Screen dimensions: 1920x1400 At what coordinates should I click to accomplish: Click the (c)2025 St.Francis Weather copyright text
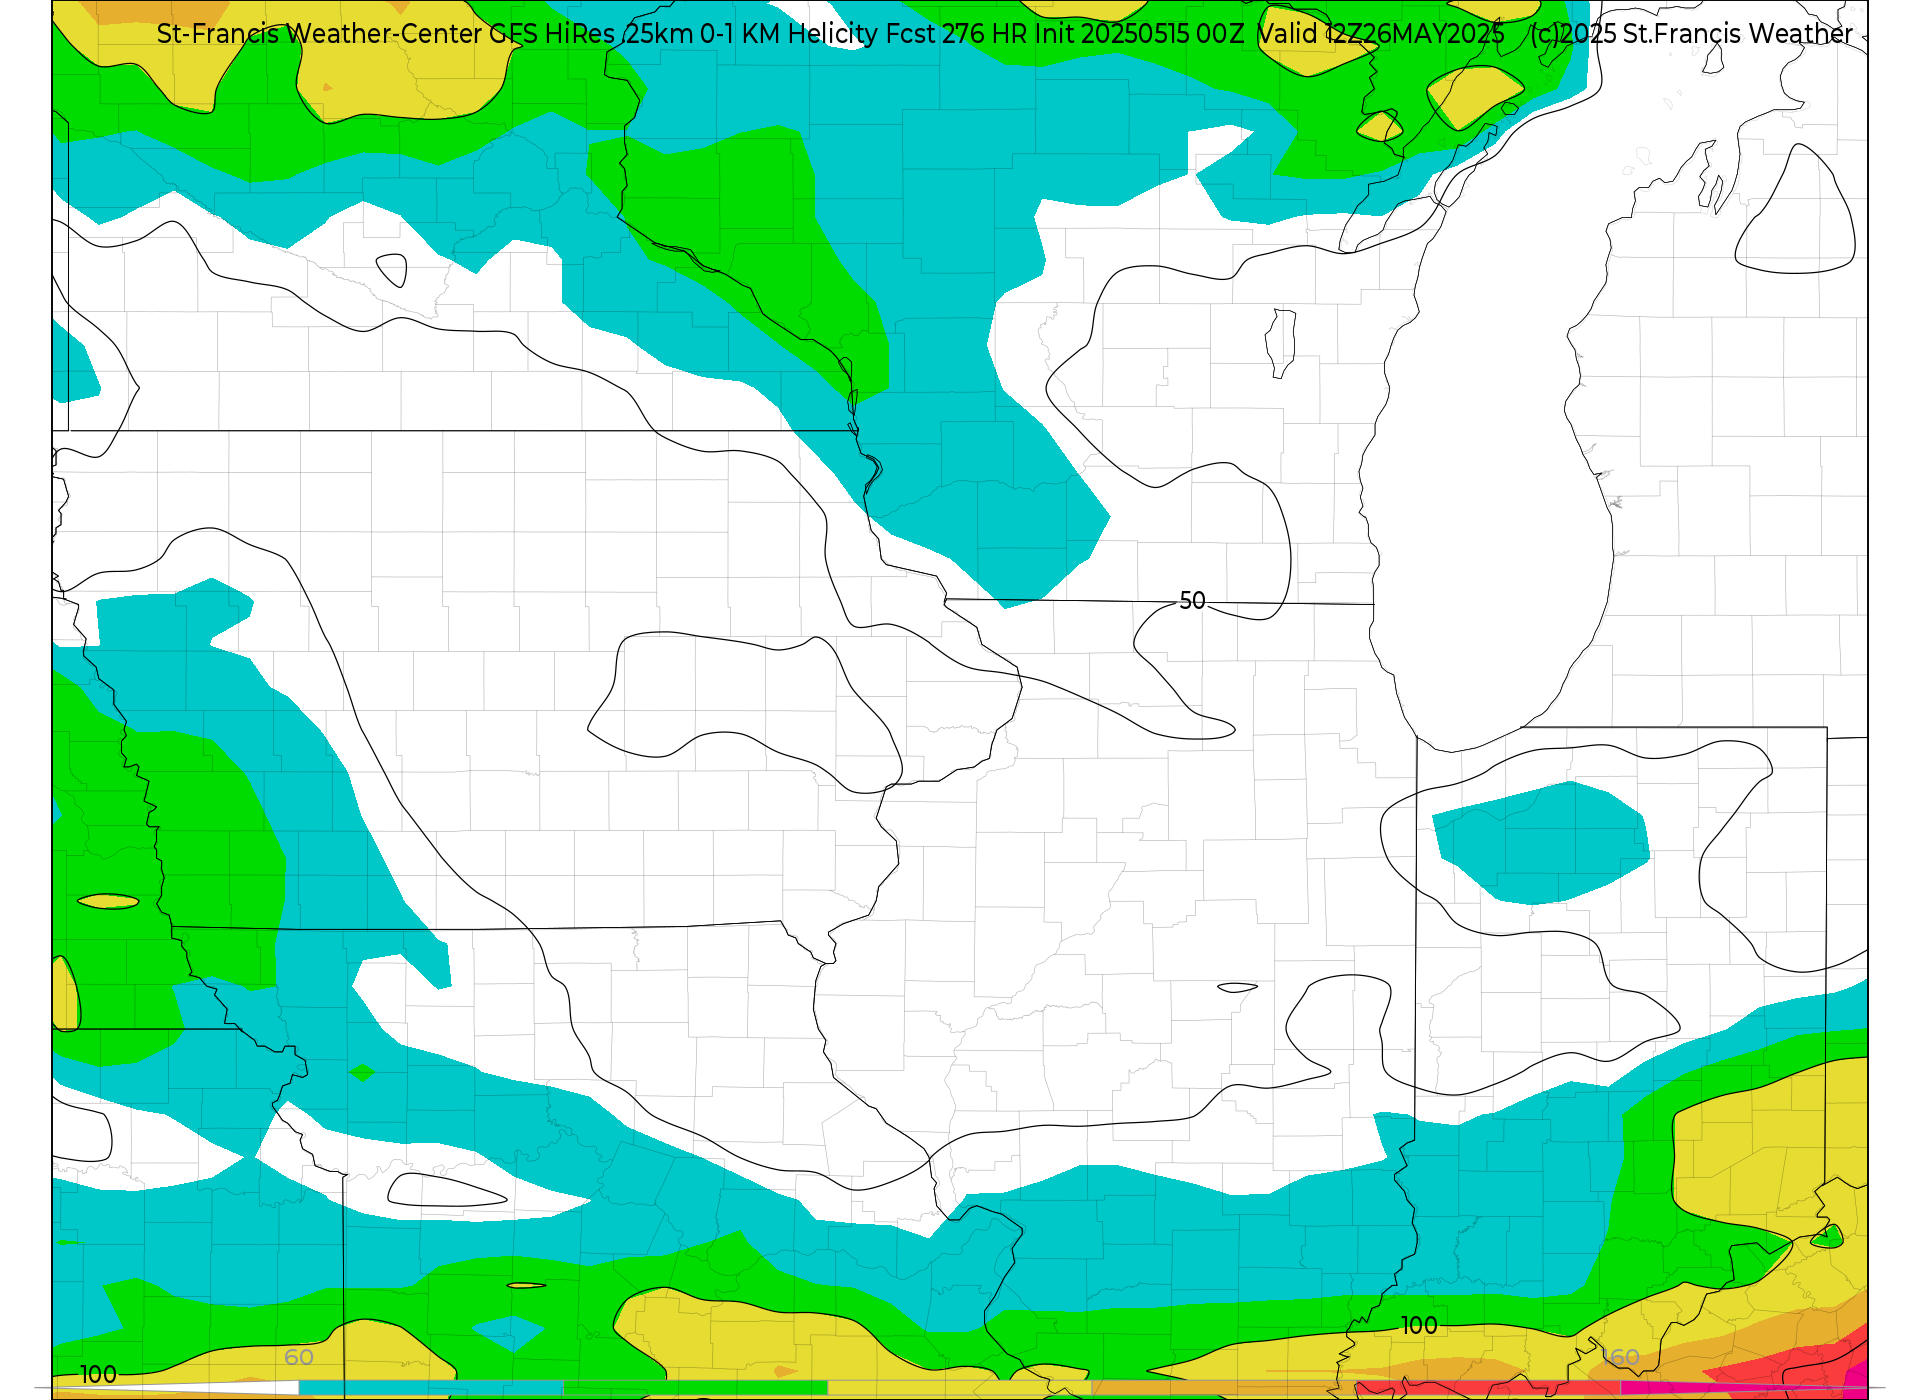coord(1691,33)
